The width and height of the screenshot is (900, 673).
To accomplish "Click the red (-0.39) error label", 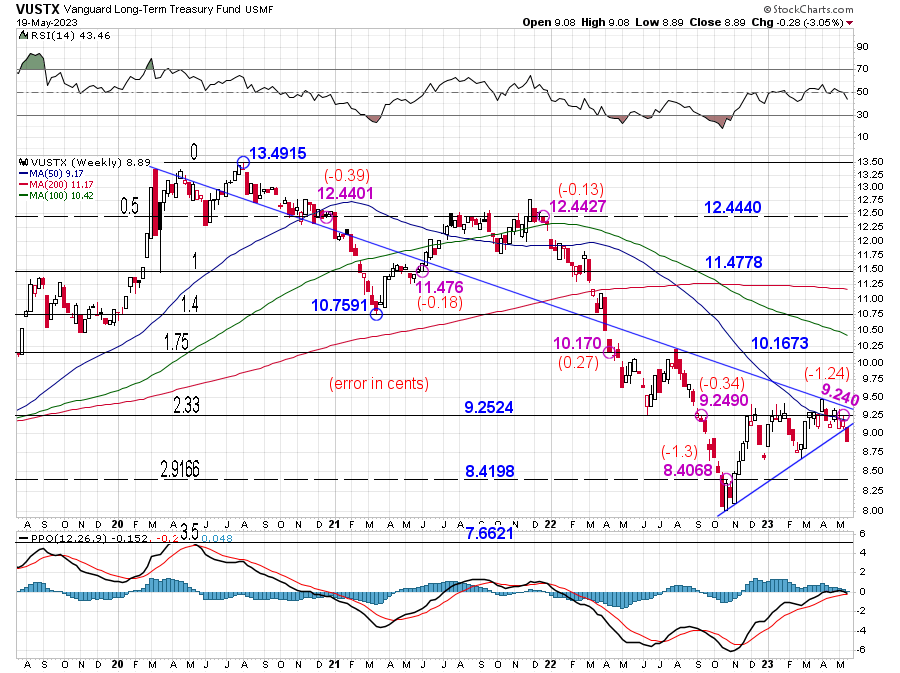I will tap(347, 174).
